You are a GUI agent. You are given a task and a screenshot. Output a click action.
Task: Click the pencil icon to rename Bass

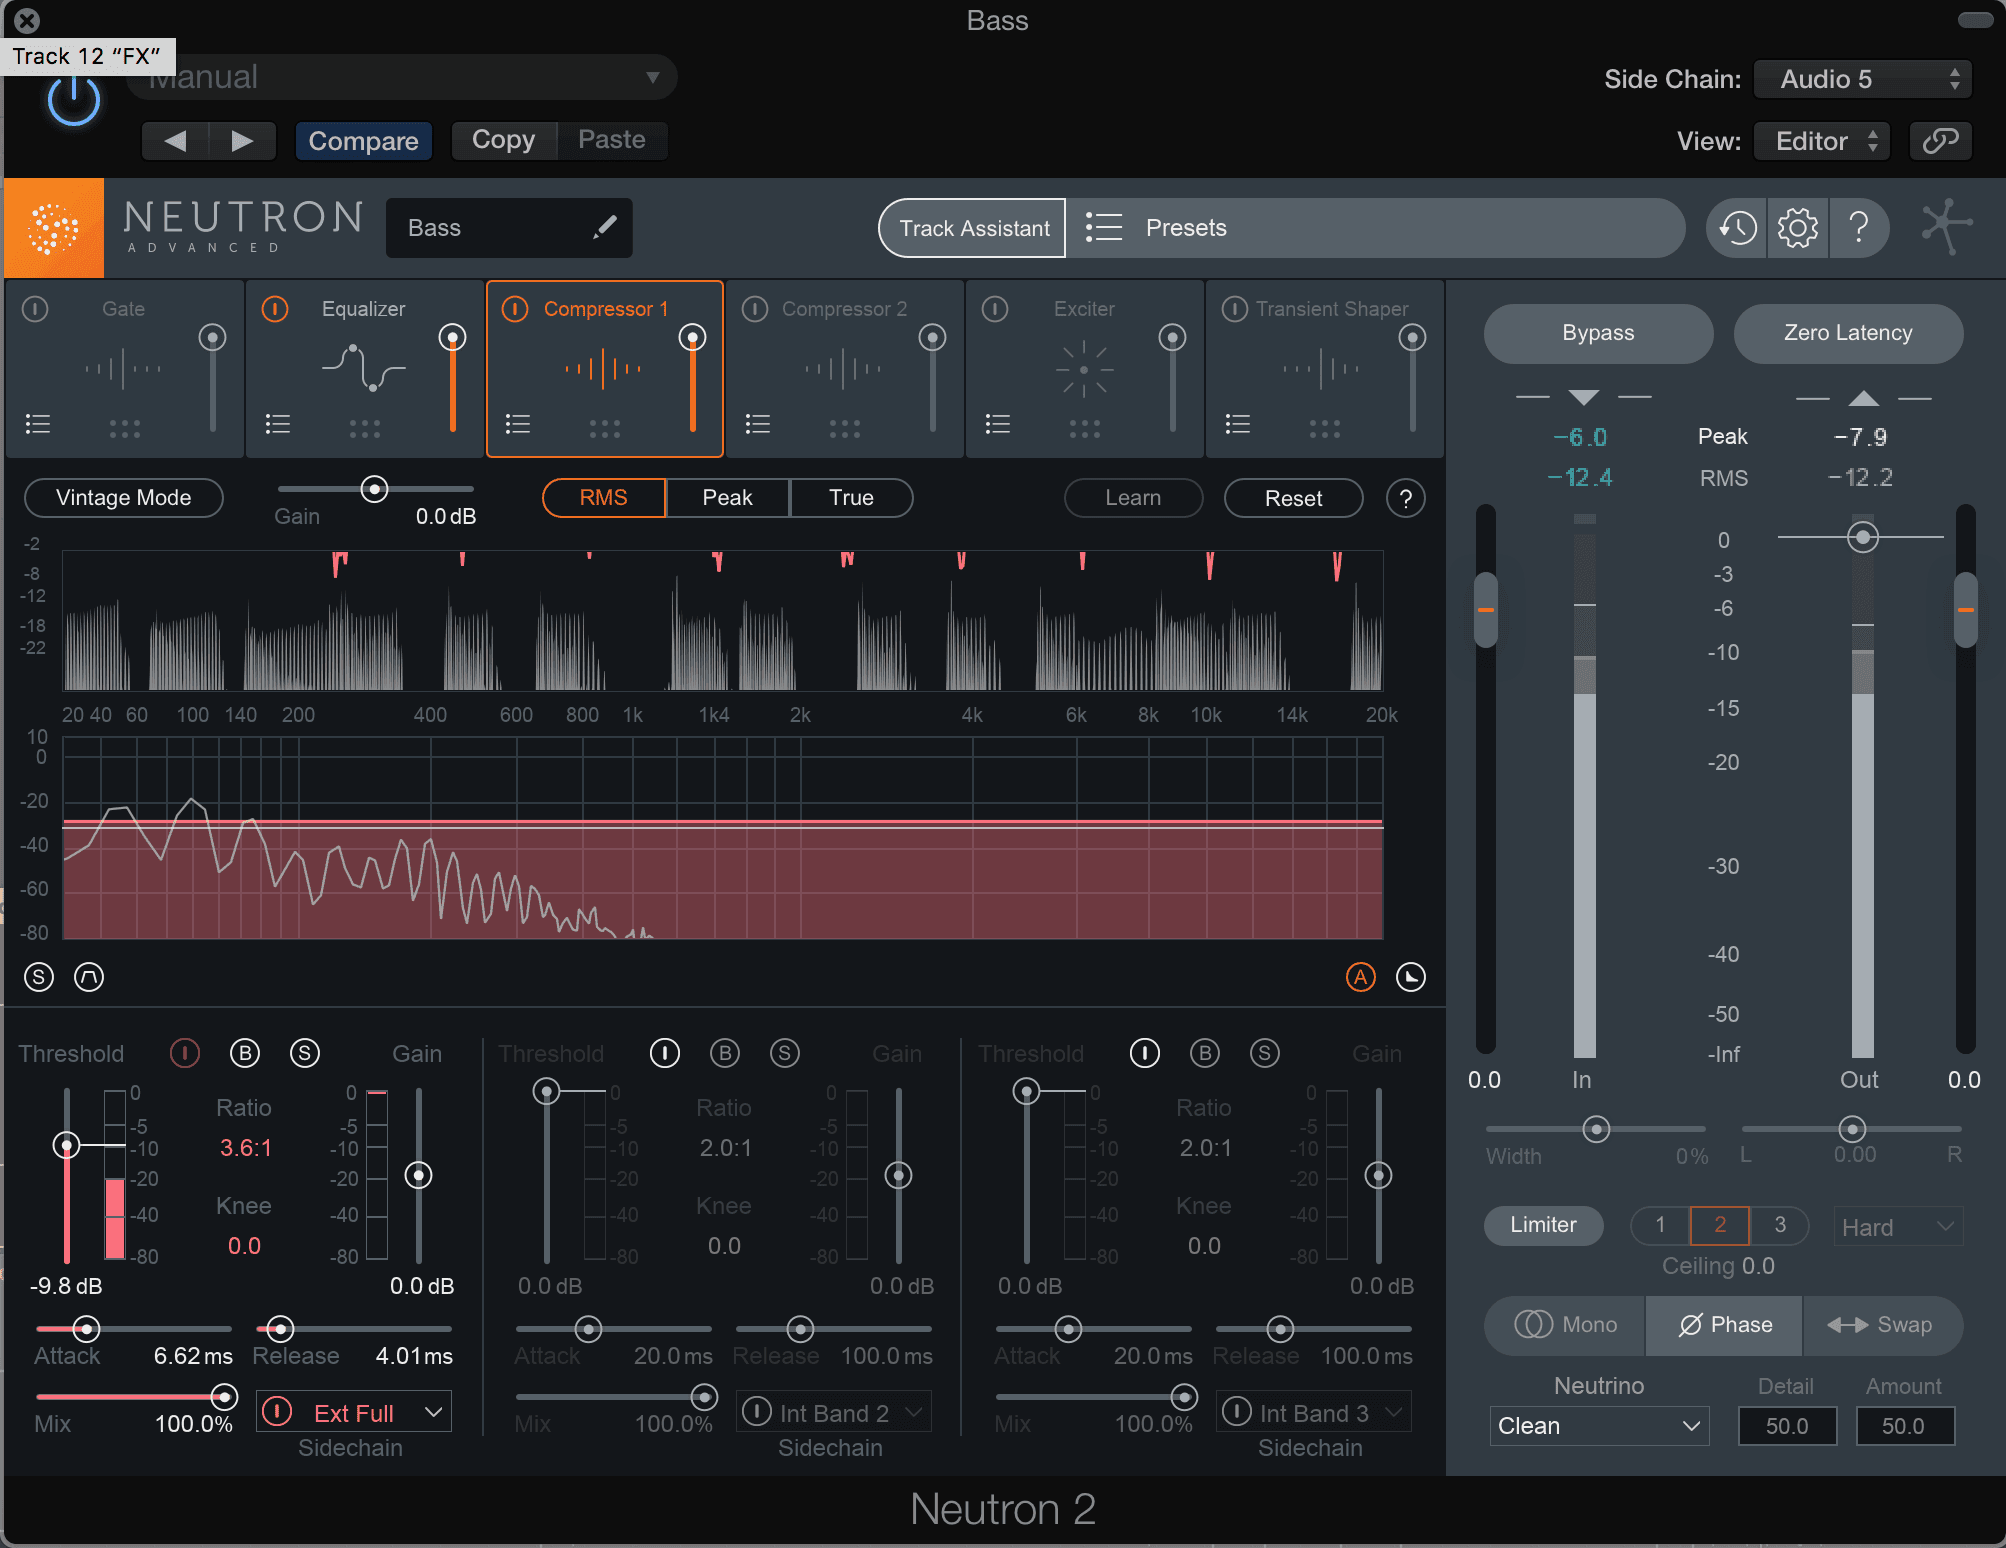click(x=604, y=227)
